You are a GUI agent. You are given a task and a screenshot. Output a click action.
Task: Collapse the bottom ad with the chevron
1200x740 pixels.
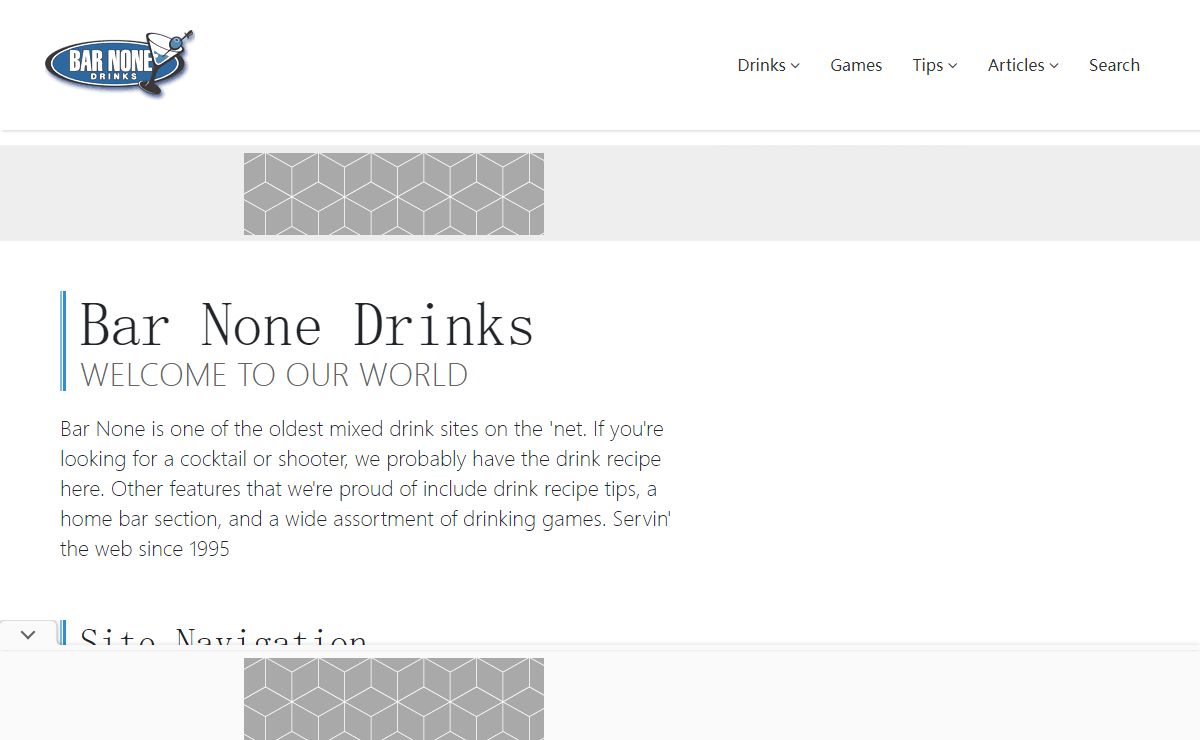pos(28,634)
